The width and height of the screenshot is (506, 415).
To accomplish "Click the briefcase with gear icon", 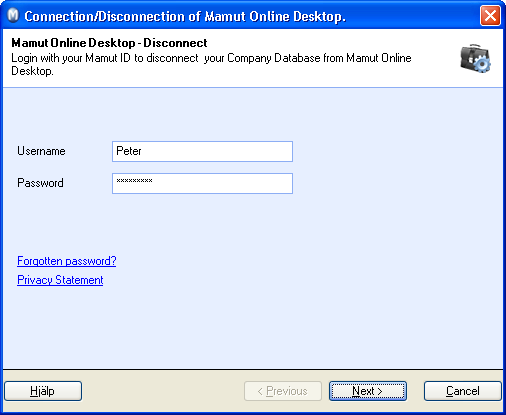I will [475, 58].
